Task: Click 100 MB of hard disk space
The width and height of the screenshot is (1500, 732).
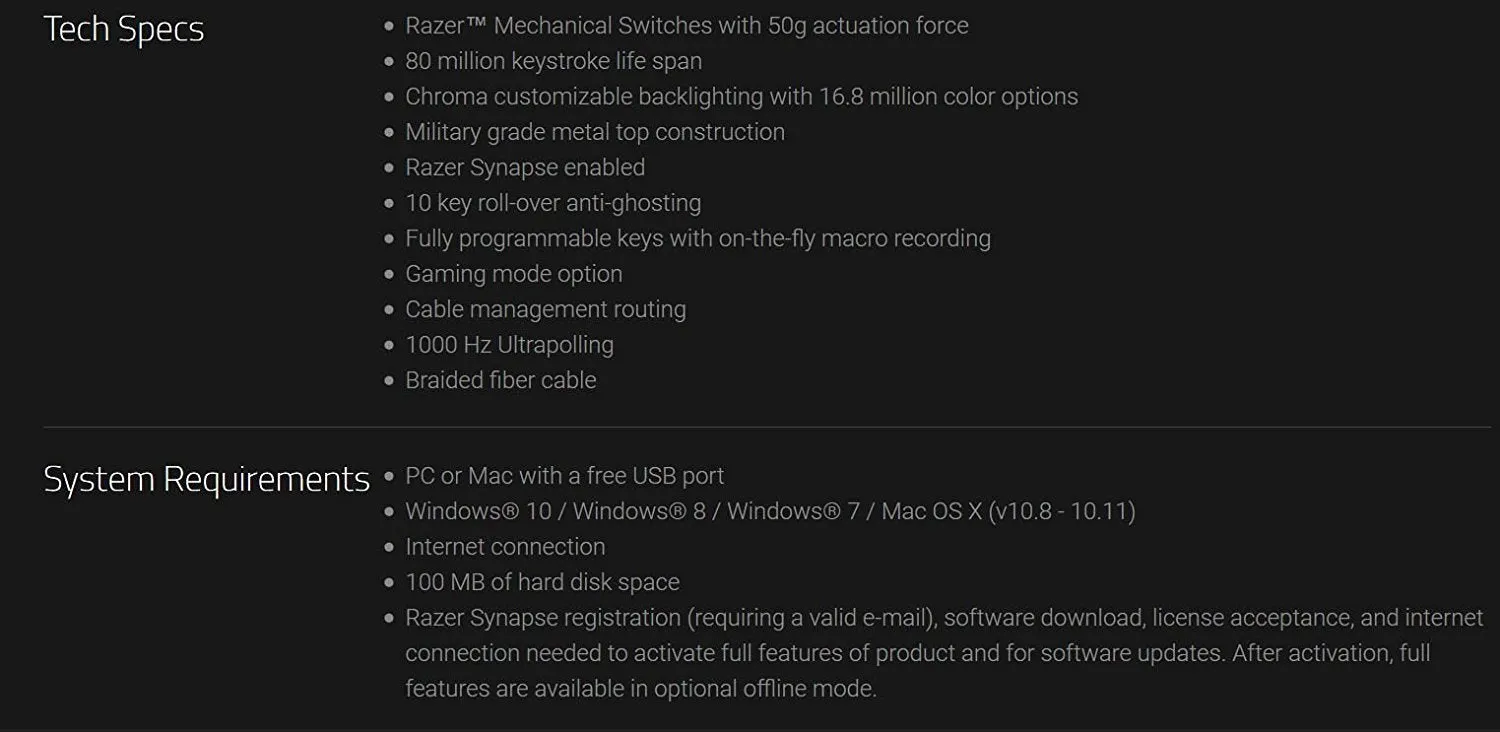Action: click(x=542, y=582)
